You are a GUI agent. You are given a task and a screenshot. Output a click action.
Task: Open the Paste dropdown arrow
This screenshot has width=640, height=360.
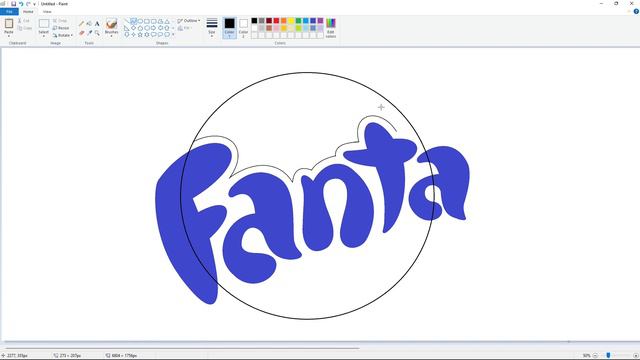coord(9,36)
